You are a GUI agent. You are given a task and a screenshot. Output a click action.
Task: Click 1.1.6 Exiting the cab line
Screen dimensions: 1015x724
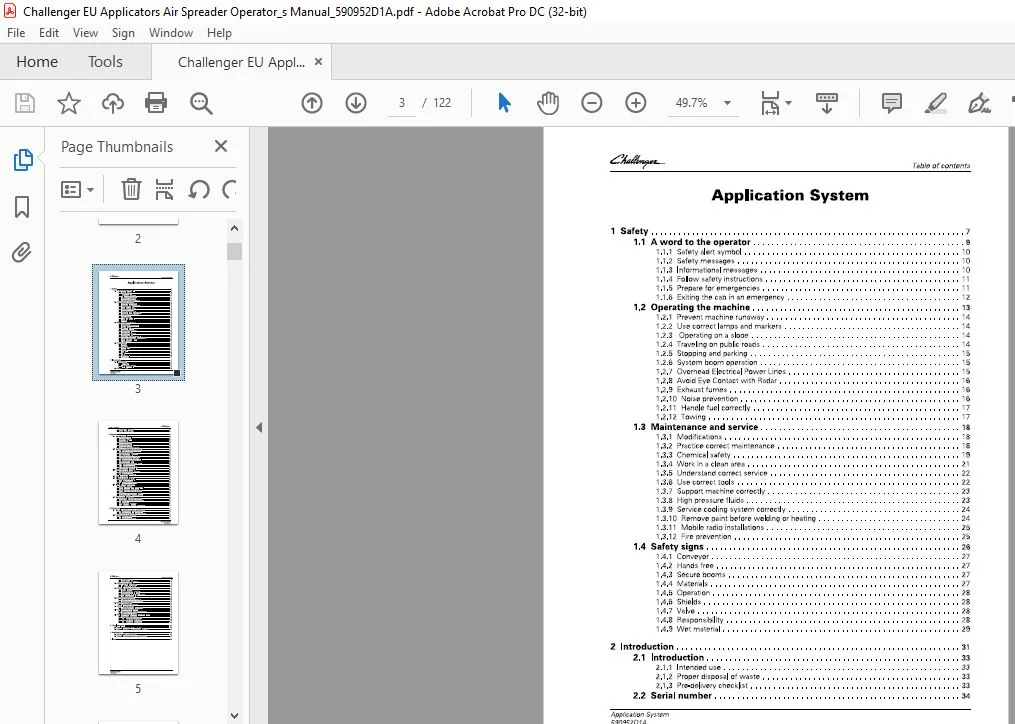[812, 297]
